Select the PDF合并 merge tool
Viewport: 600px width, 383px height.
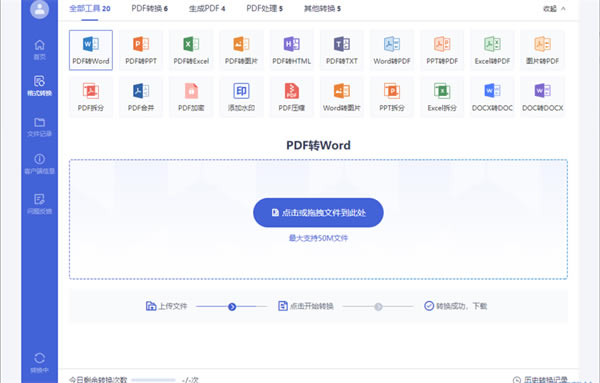141,97
